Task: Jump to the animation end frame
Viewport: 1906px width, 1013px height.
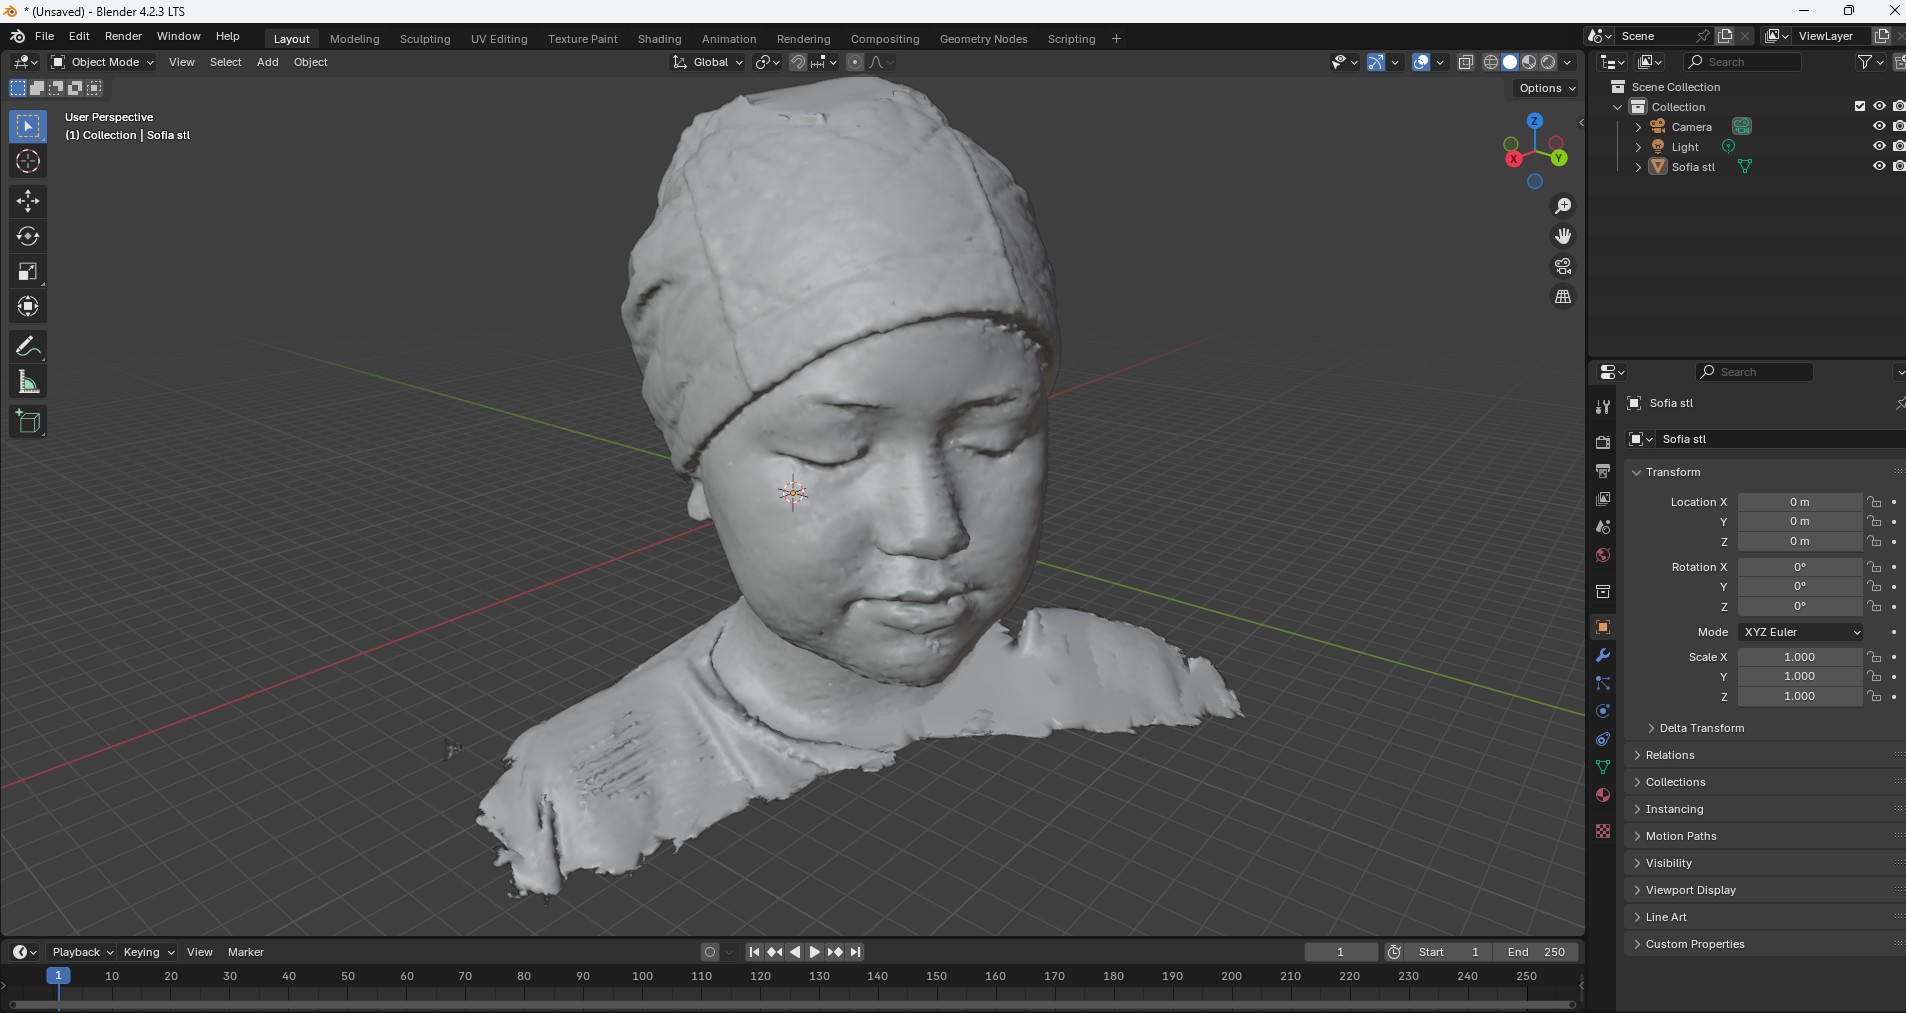Action: [x=855, y=952]
